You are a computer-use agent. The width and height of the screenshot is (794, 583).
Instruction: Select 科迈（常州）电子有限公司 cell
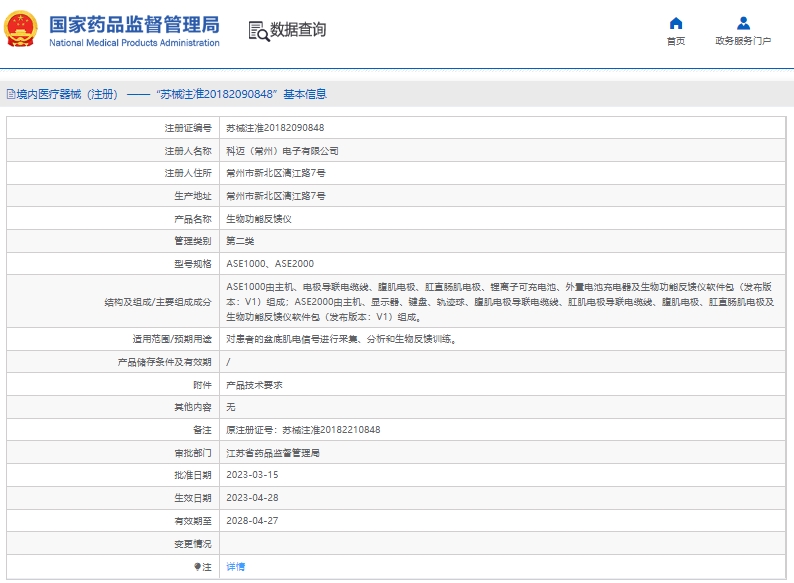(282, 151)
